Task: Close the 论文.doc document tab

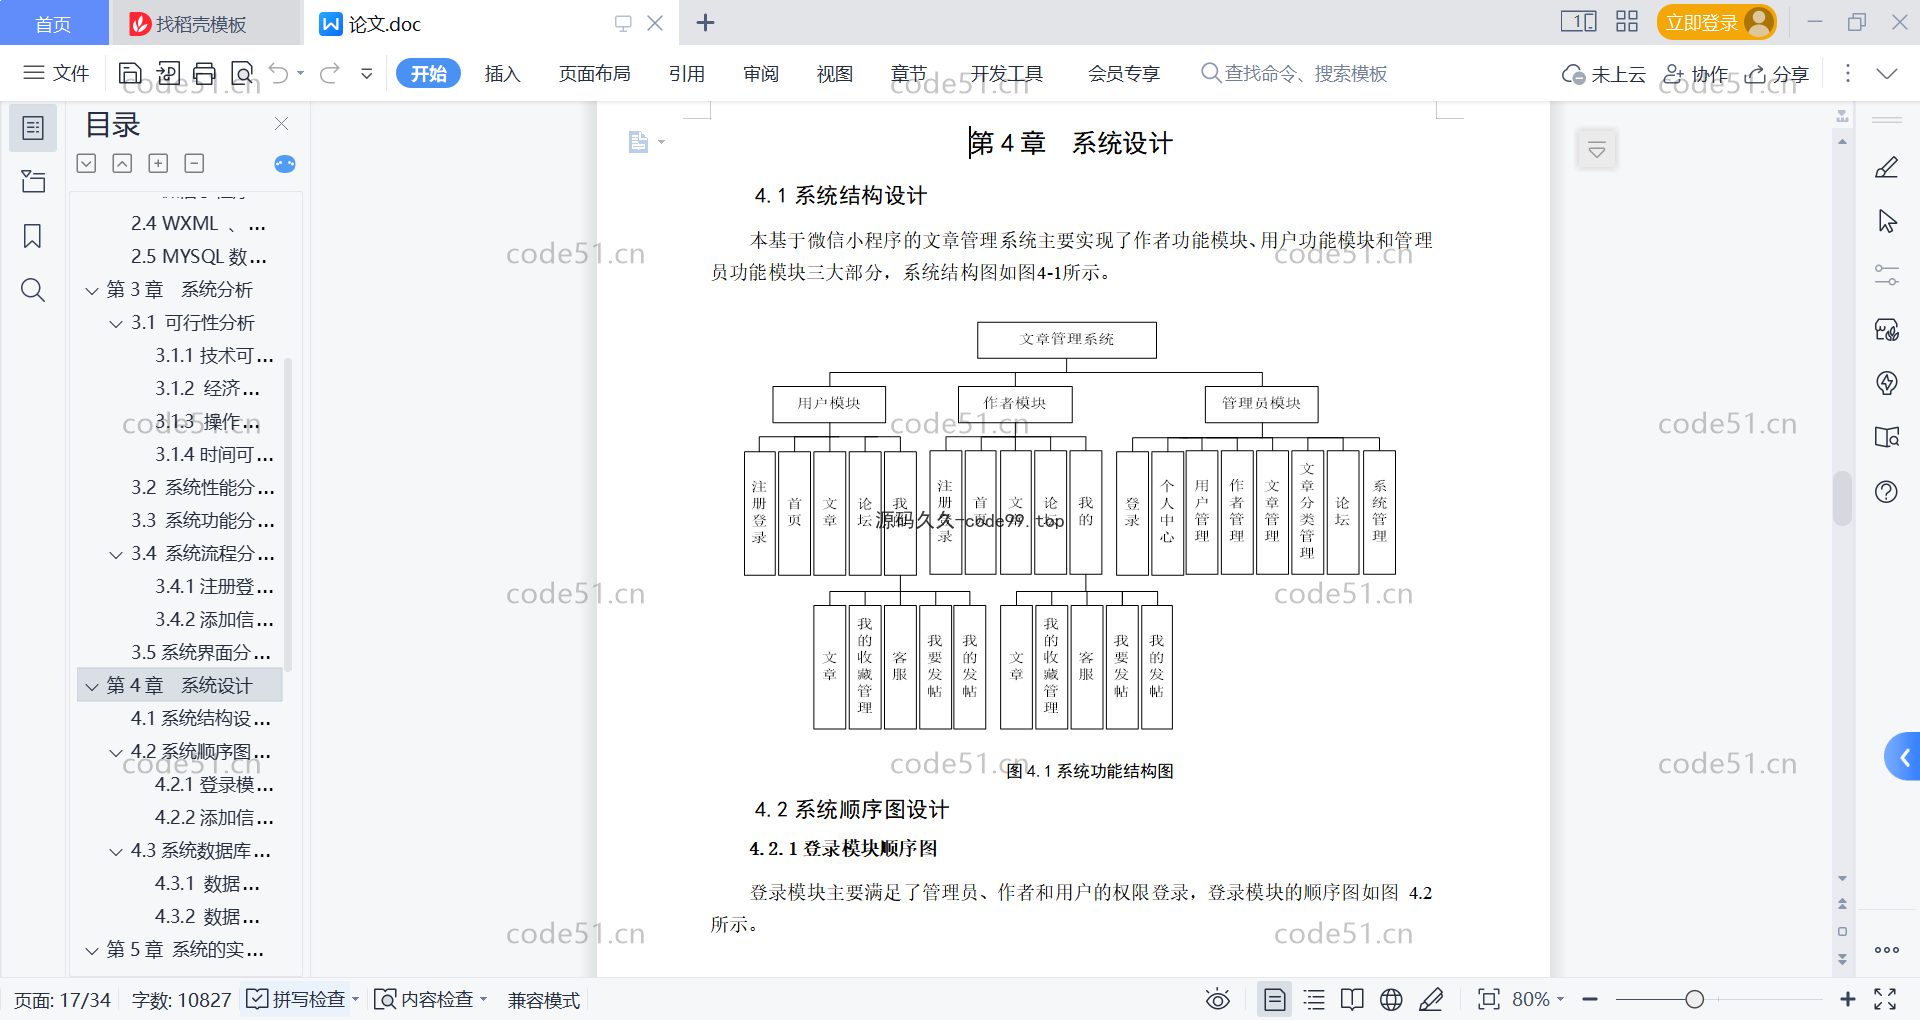Action: [655, 23]
